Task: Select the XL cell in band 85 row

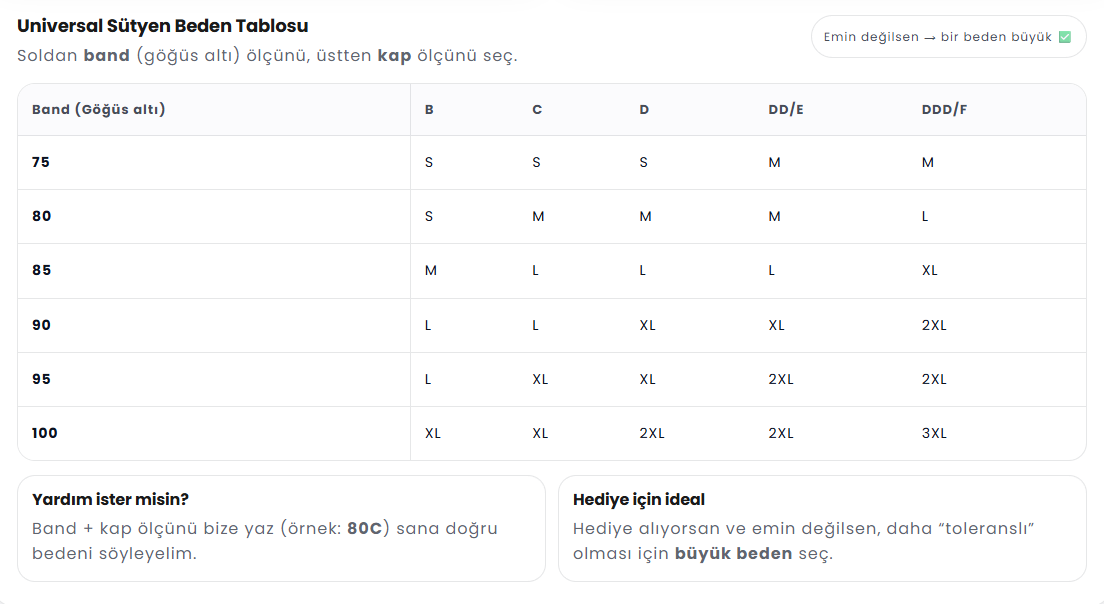Action: coord(930,270)
